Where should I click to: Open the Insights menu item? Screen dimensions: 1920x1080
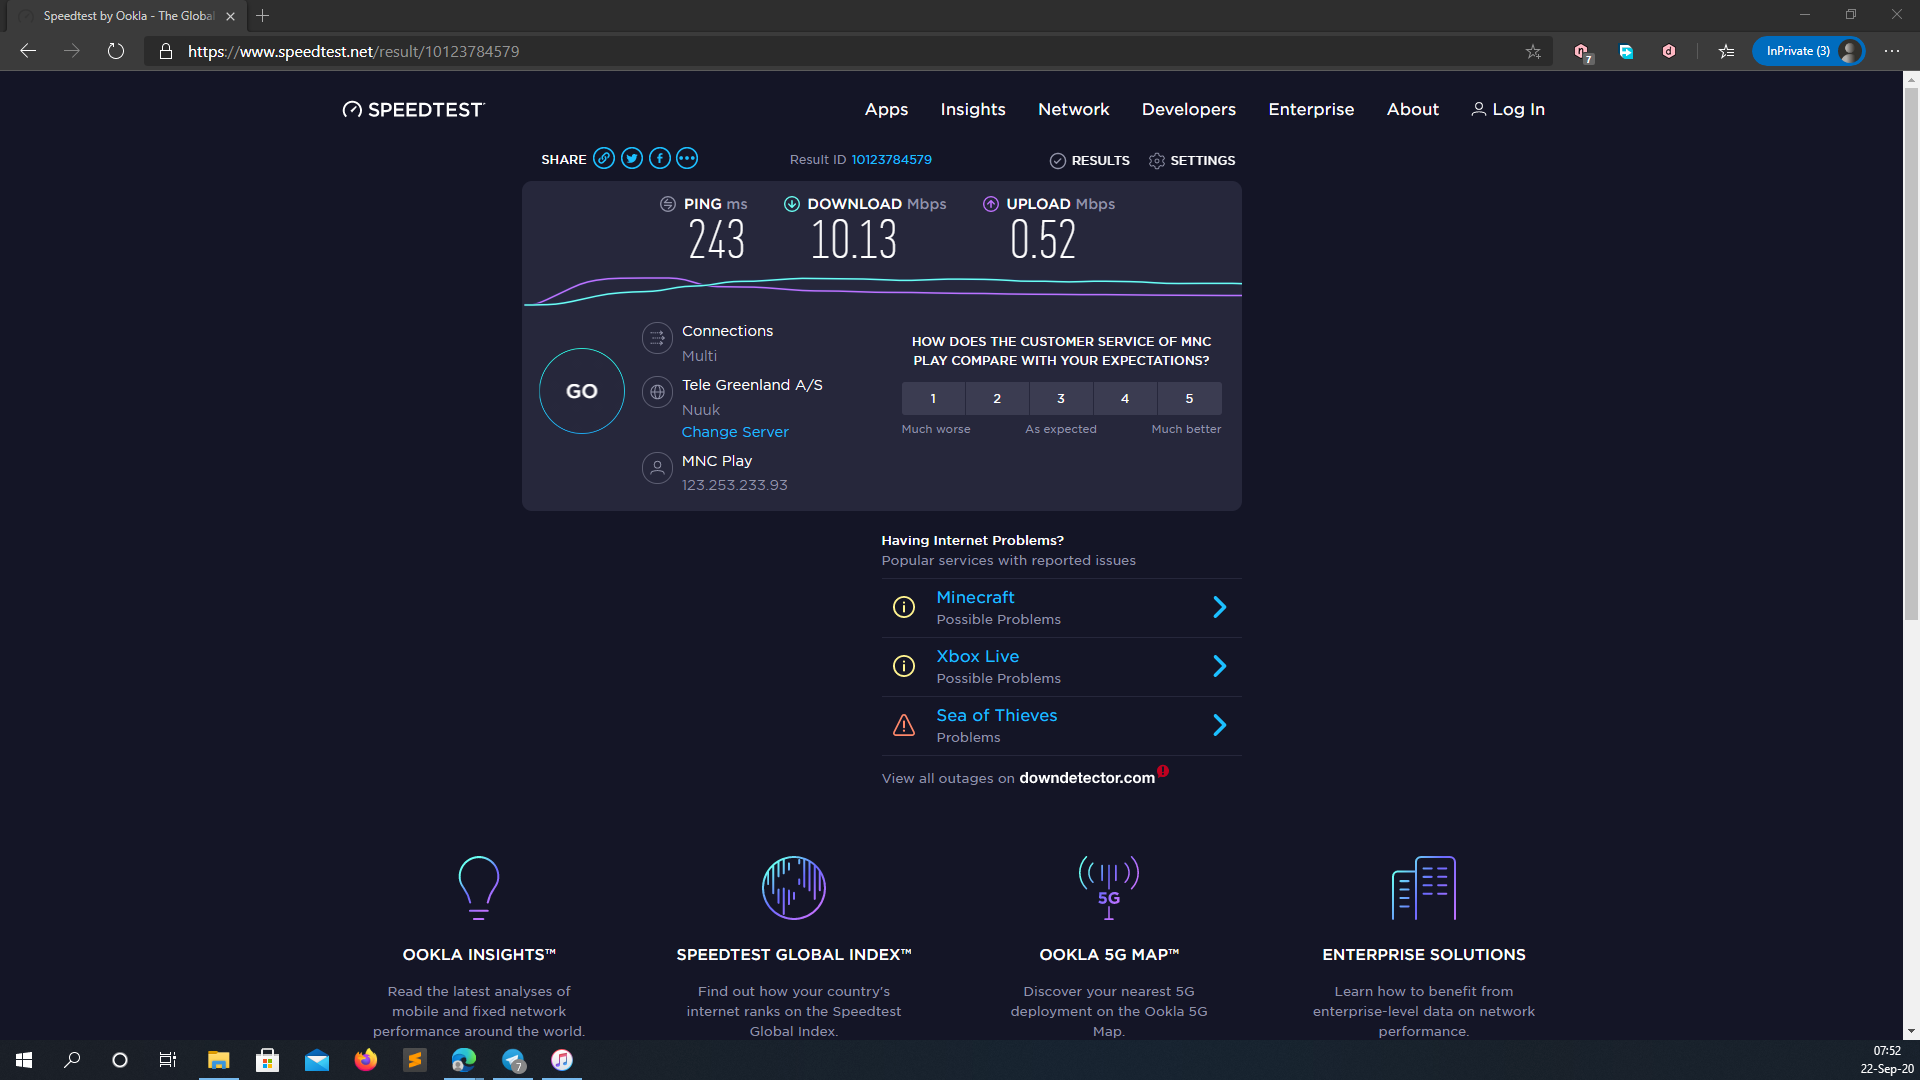972,109
